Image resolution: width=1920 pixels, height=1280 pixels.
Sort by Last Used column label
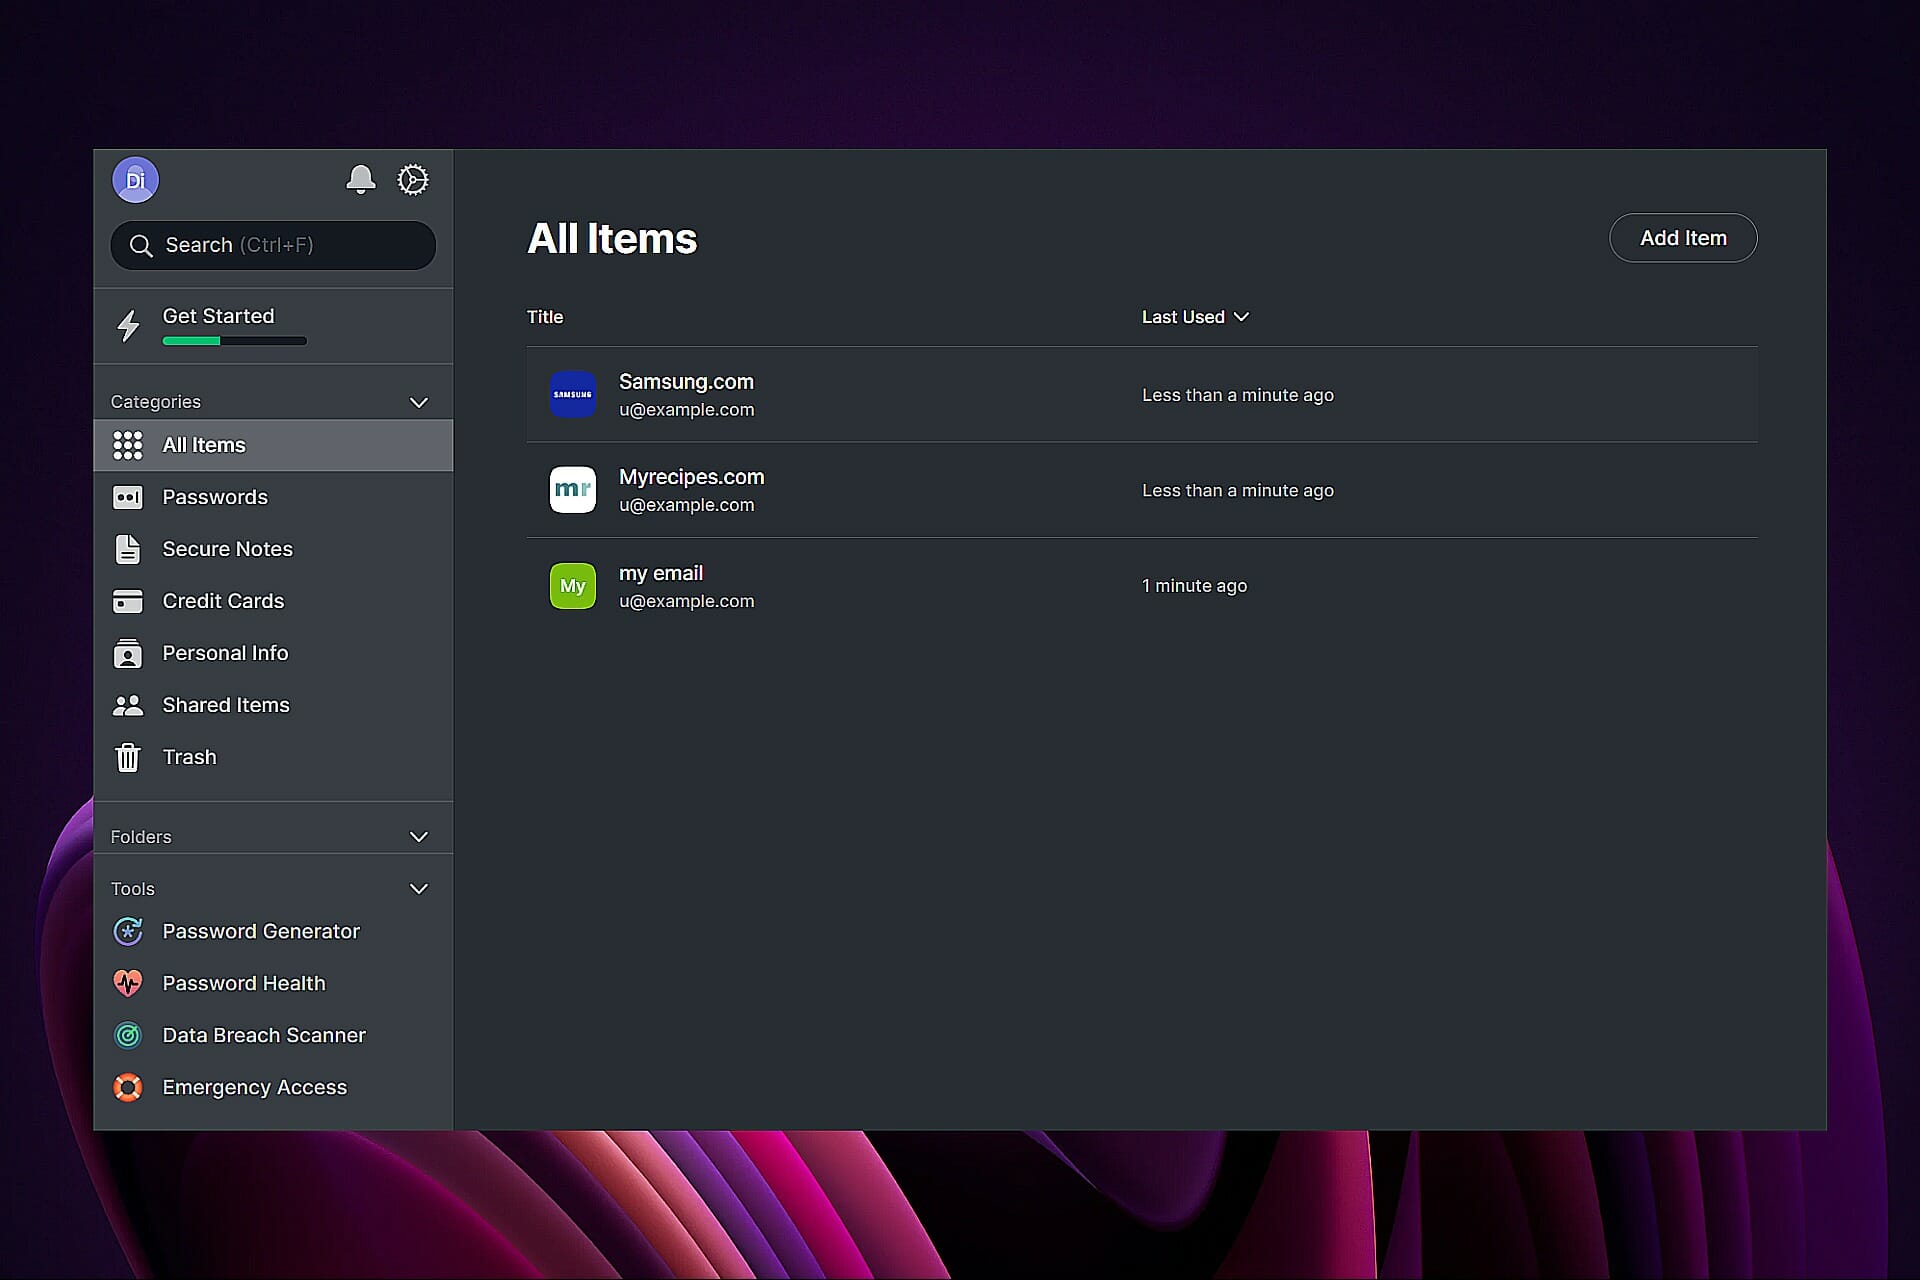tap(1183, 317)
